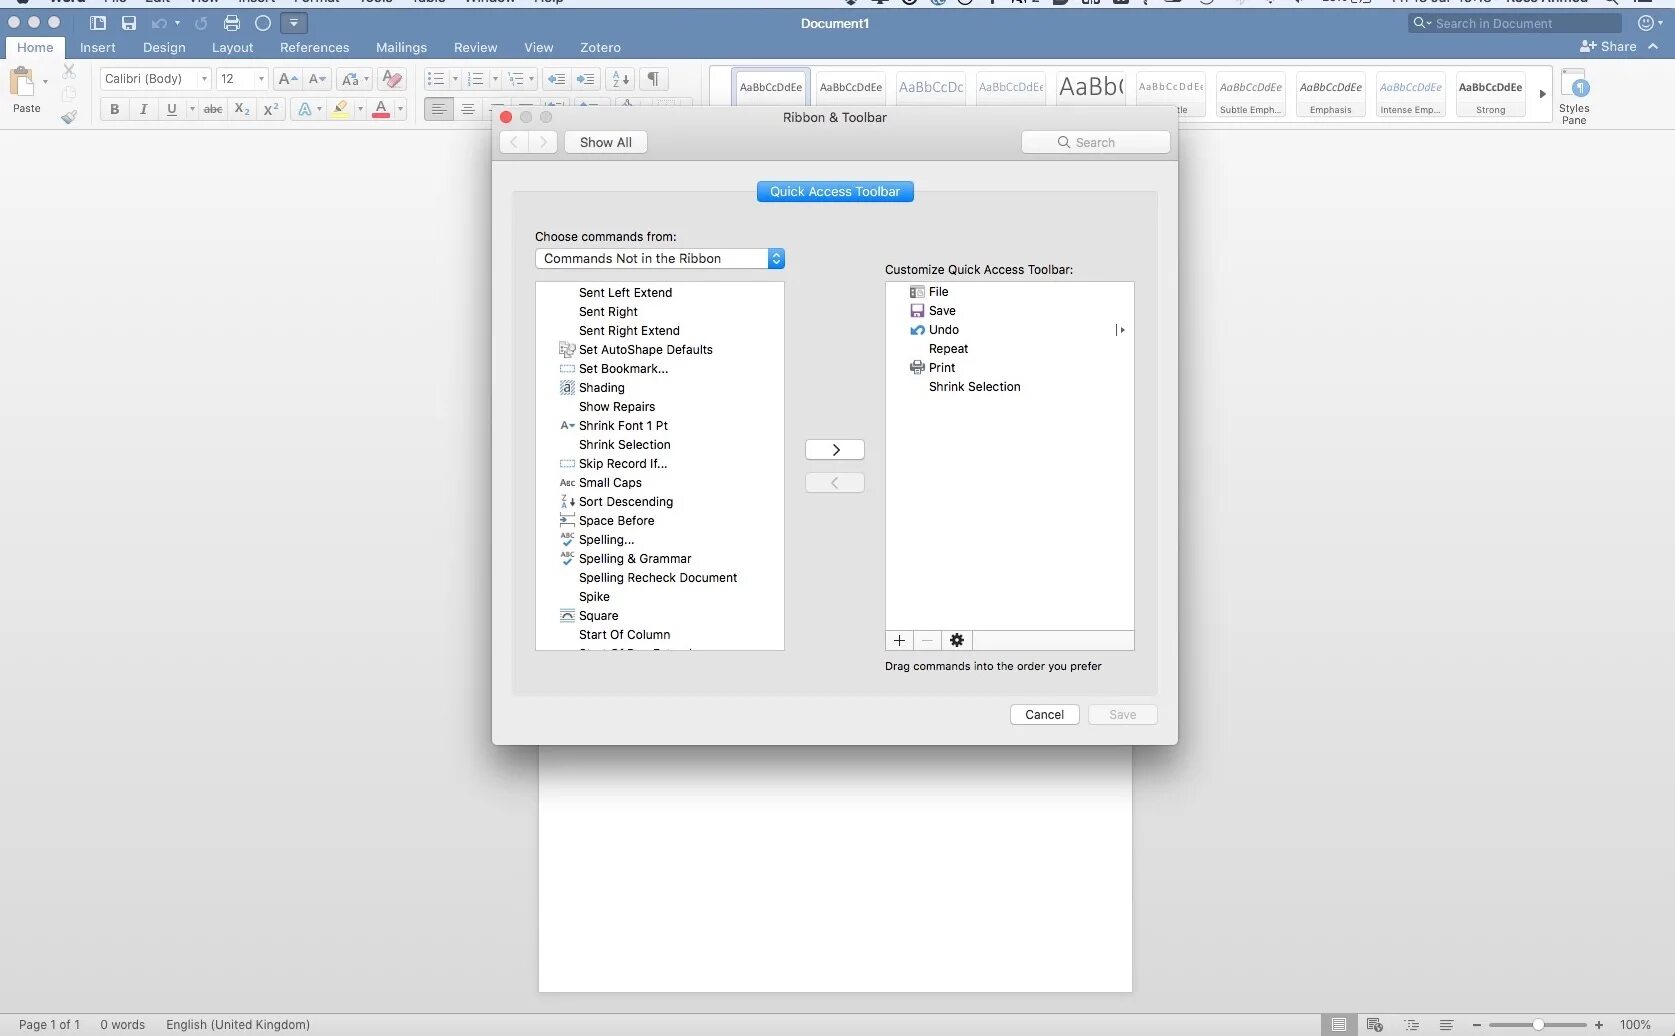1675x1036 pixels.
Task: Select the Quick Access Toolbar tab
Action: 835,192
